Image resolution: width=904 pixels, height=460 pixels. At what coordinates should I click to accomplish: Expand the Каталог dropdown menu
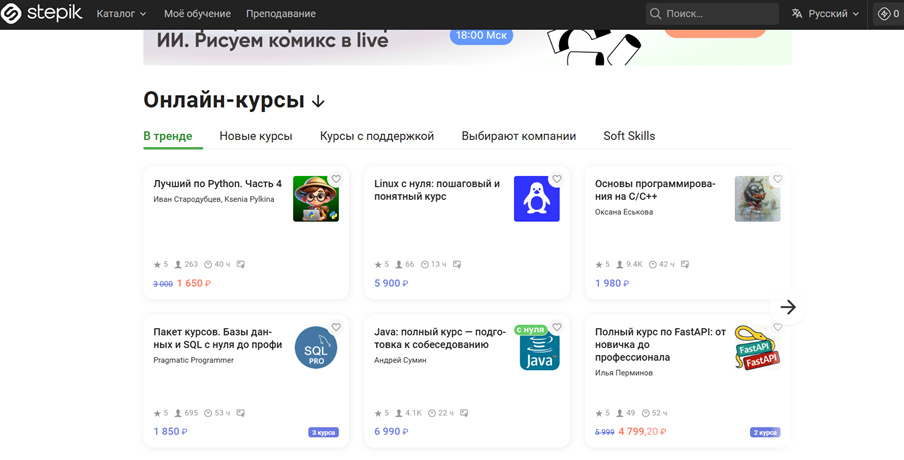click(122, 14)
